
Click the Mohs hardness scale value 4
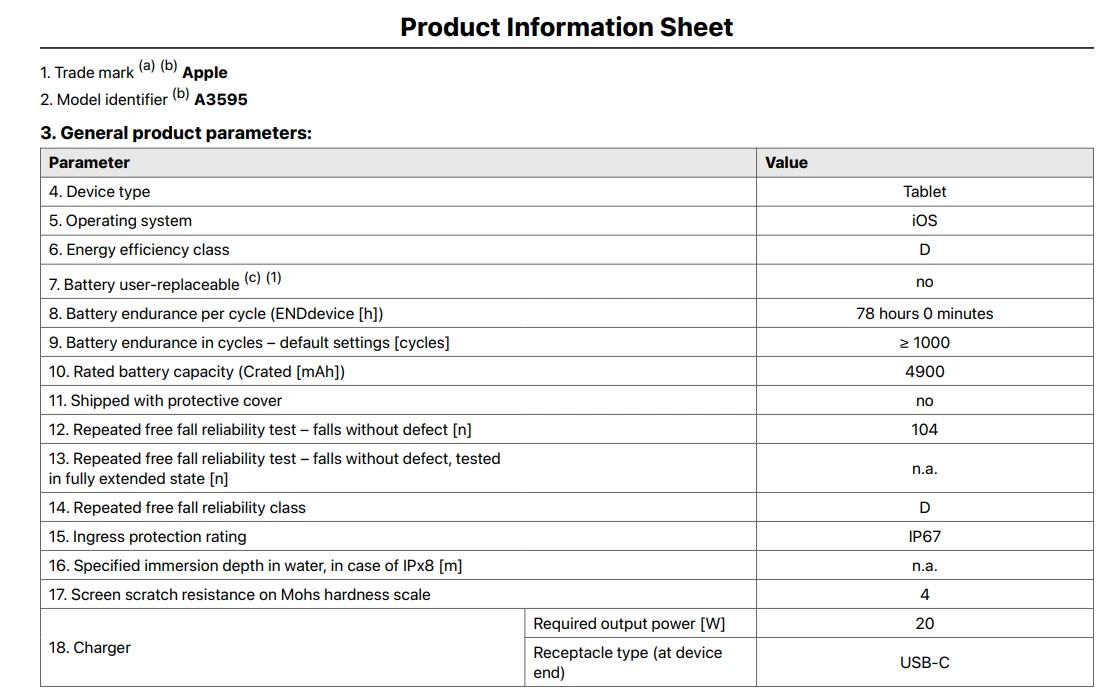[924, 595]
